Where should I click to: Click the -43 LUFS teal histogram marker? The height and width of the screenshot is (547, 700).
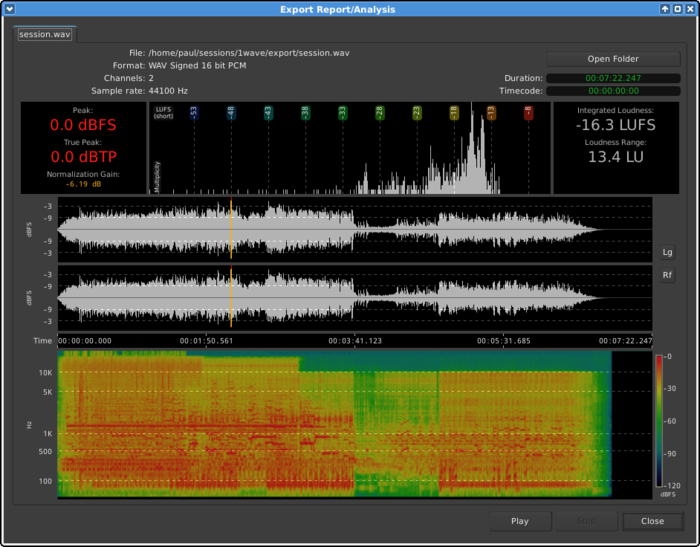(x=268, y=113)
